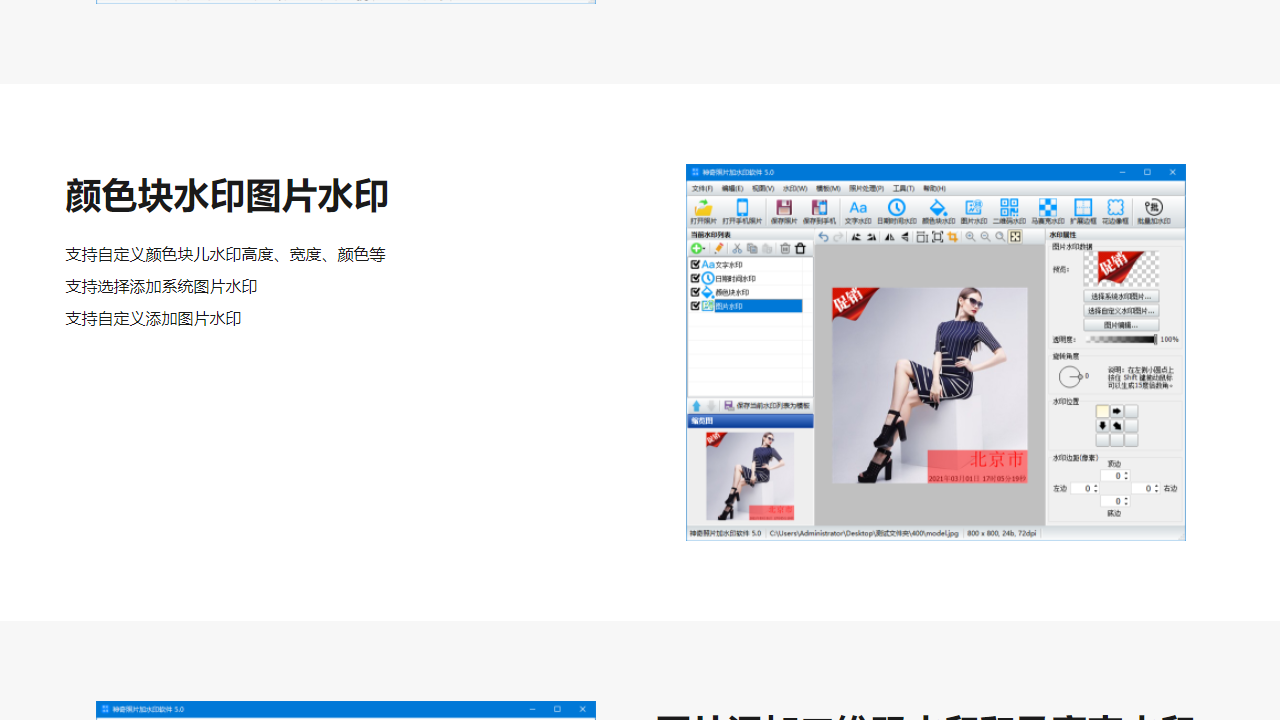Click the undo arrow in the editor toolbar
This screenshot has height=720, width=1280.
[x=822, y=237]
